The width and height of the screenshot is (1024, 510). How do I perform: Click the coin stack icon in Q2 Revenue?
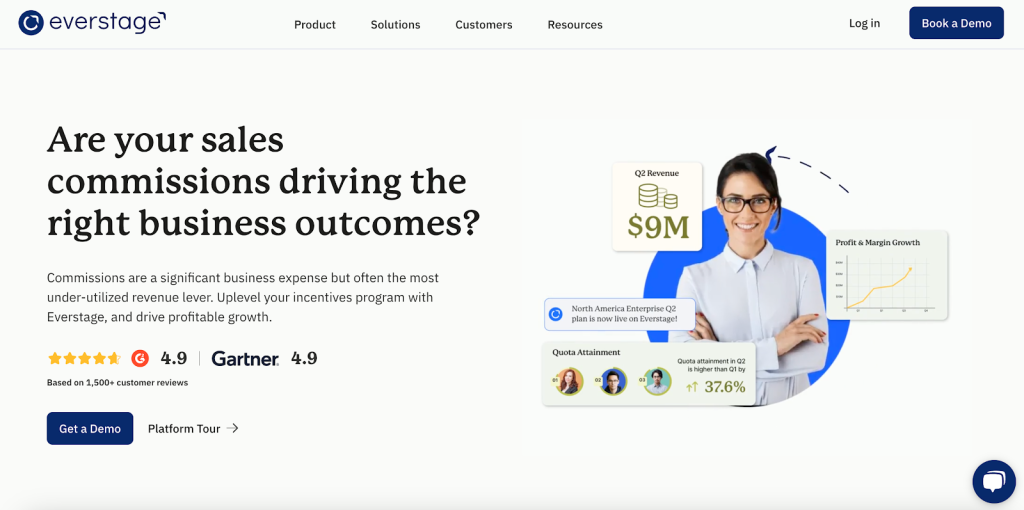(x=657, y=195)
